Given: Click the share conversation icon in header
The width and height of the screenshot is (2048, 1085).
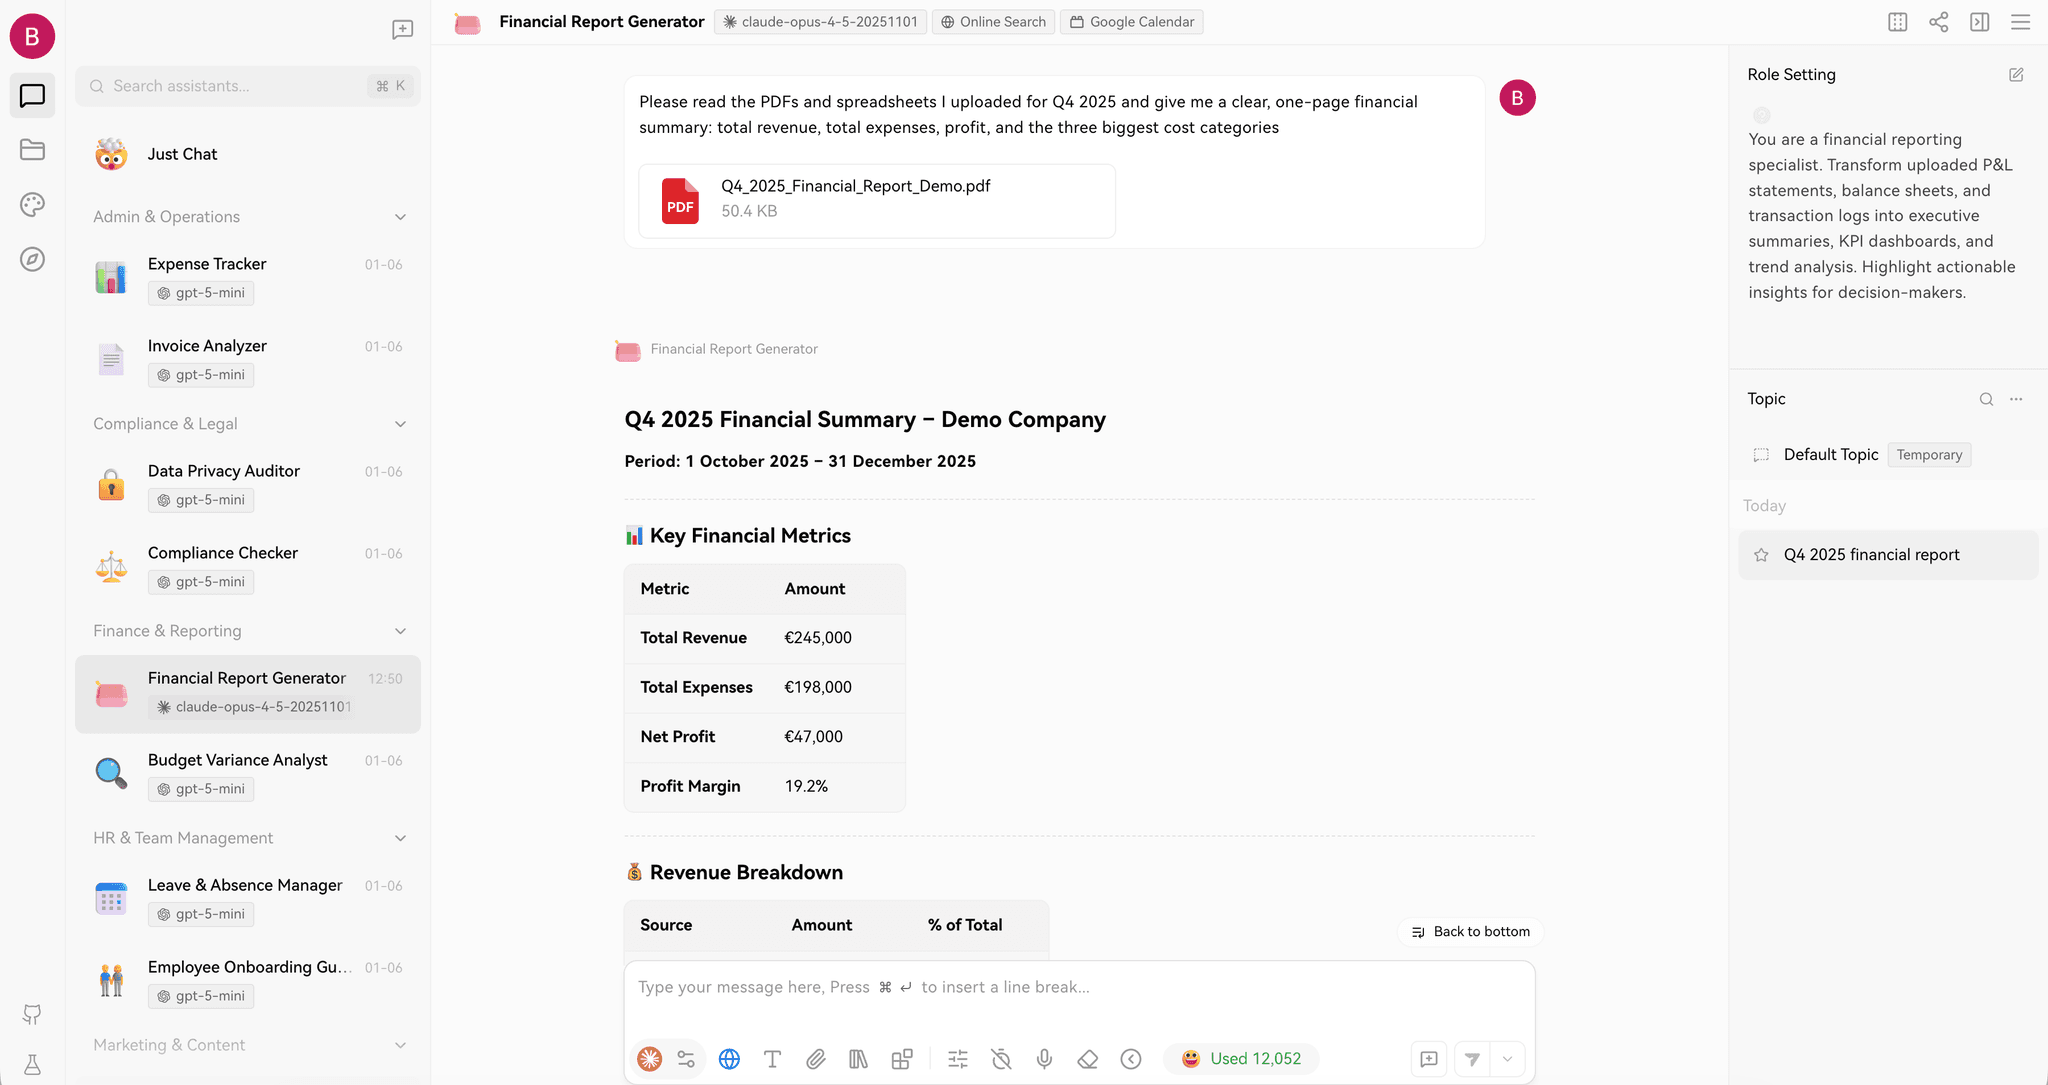Looking at the screenshot, I should click(1938, 22).
